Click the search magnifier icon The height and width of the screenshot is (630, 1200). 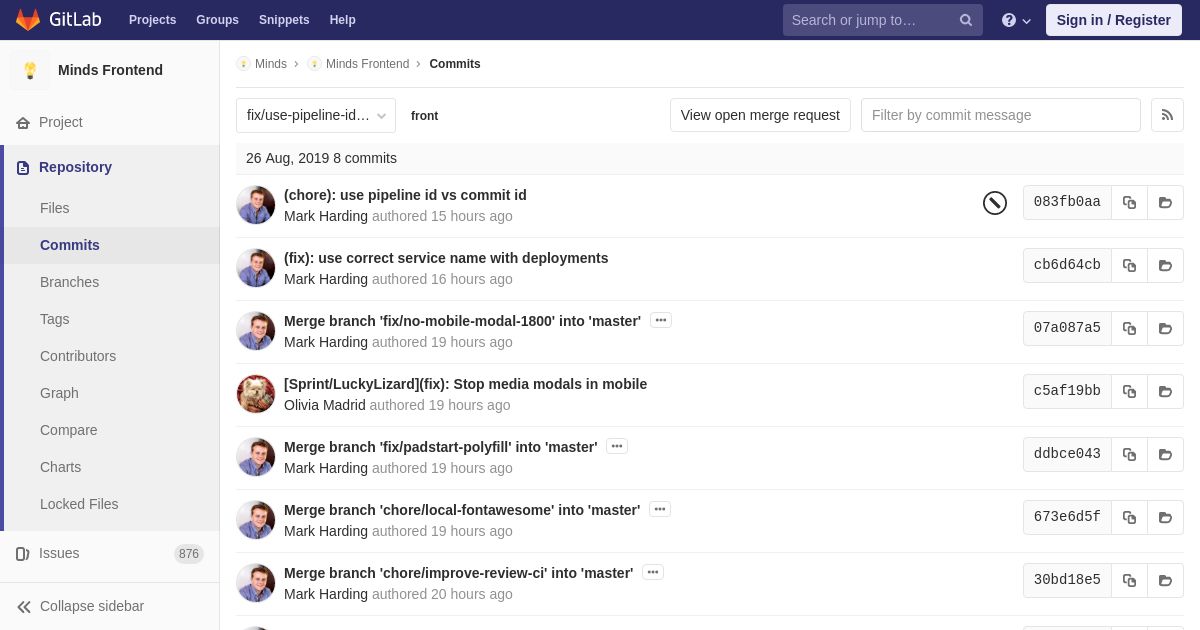pyautogui.click(x=965, y=20)
